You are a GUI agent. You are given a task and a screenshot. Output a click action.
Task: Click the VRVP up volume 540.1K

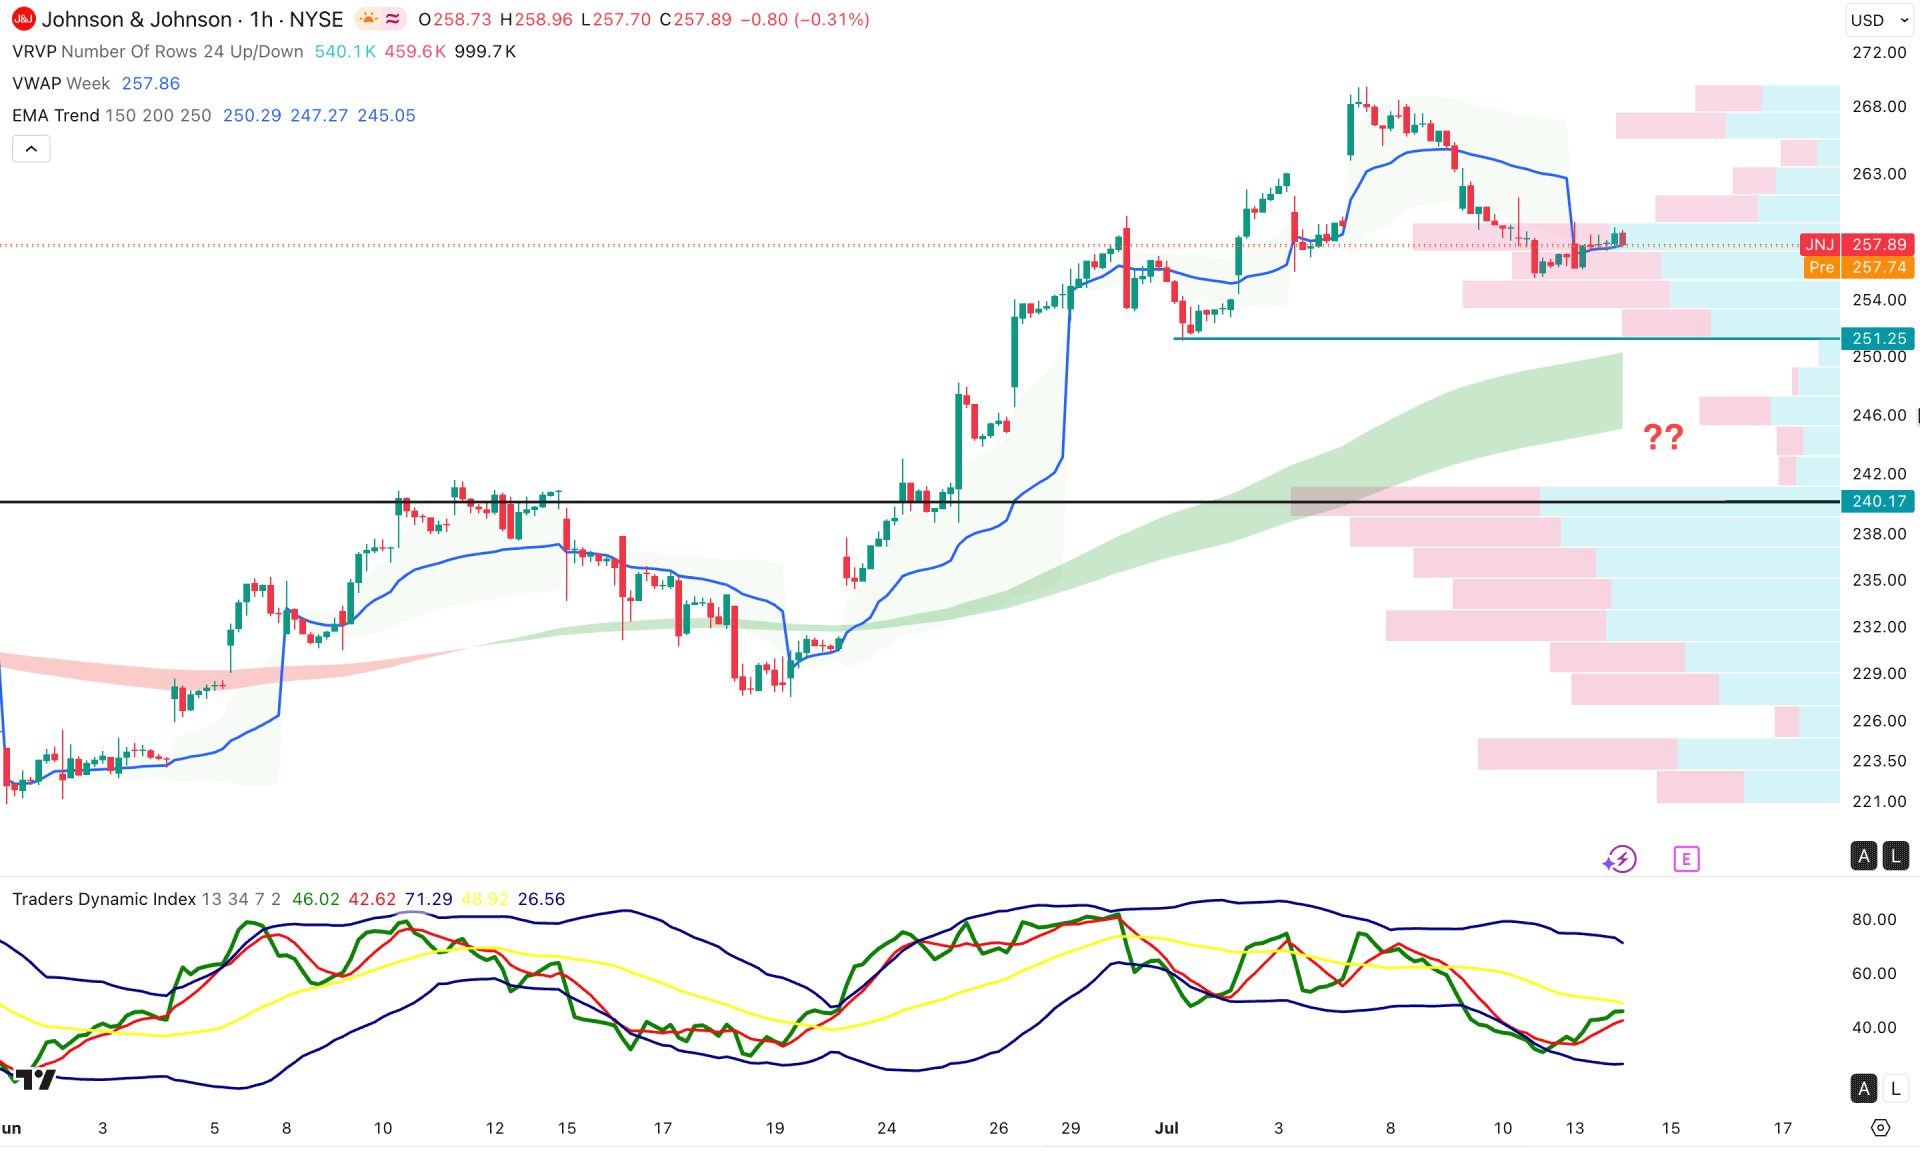345,51
